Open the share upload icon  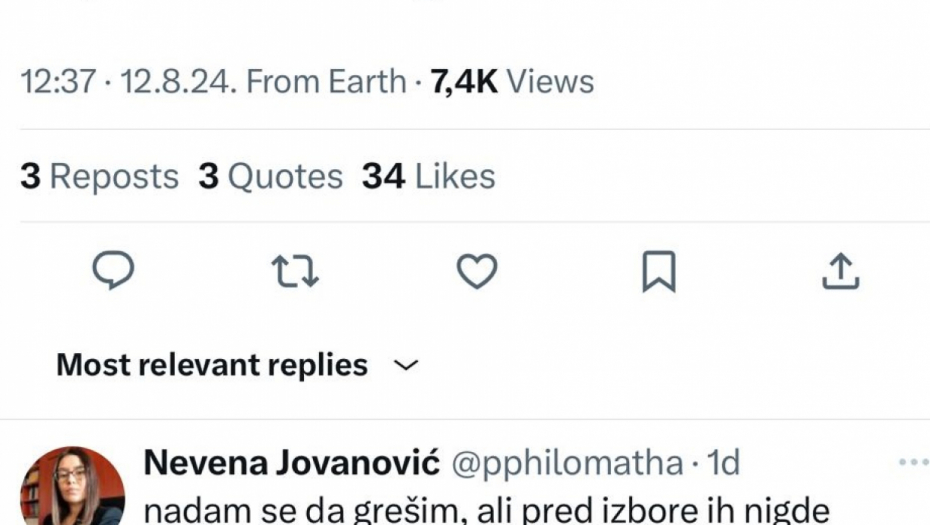[840, 270]
